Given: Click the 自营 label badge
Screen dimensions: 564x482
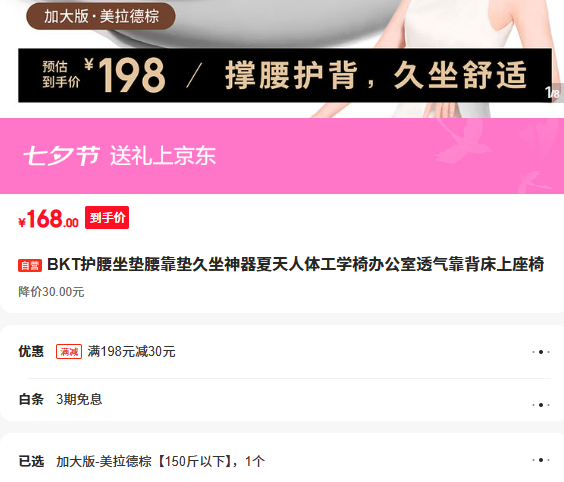Looking at the screenshot, I should pyautogui.click(x=30, y=265).
